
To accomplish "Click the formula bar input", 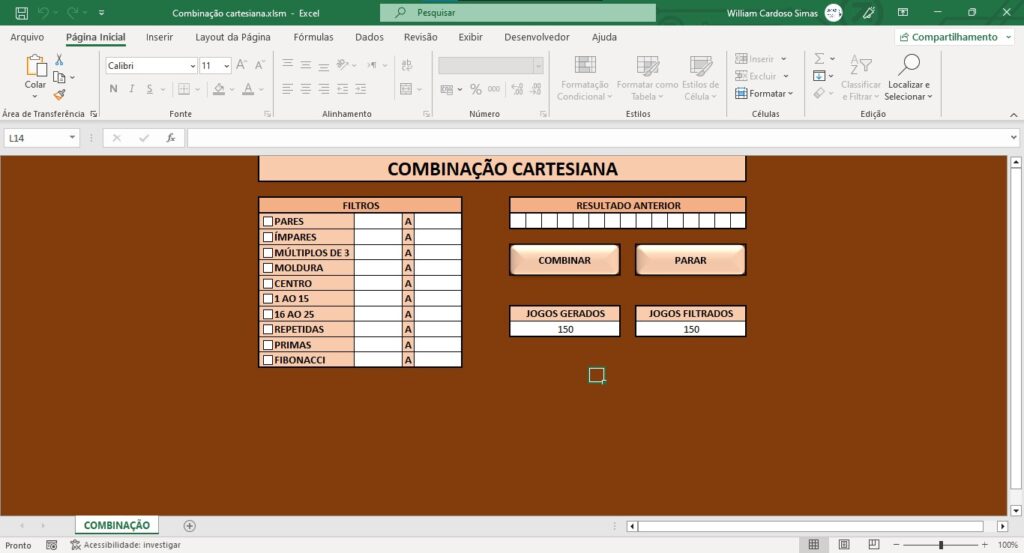I will 598,138.
